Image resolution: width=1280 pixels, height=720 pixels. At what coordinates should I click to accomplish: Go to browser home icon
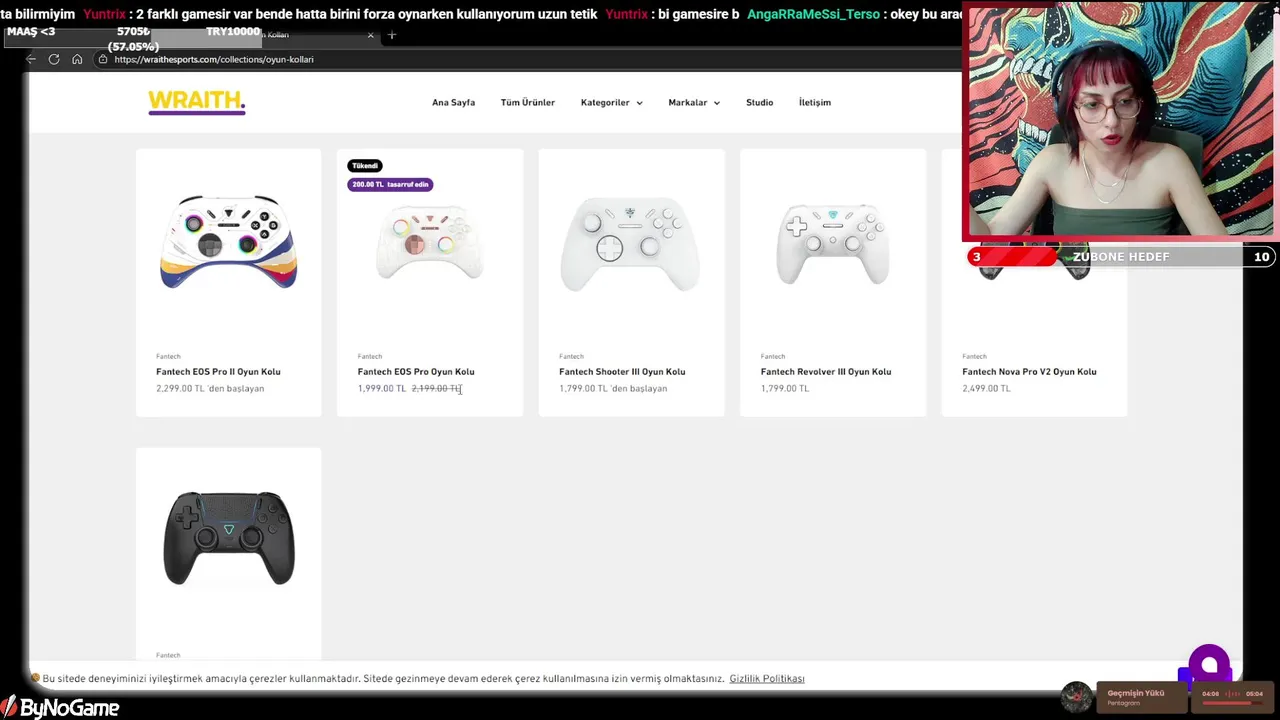pyautogui.click(x=77, y=59)
